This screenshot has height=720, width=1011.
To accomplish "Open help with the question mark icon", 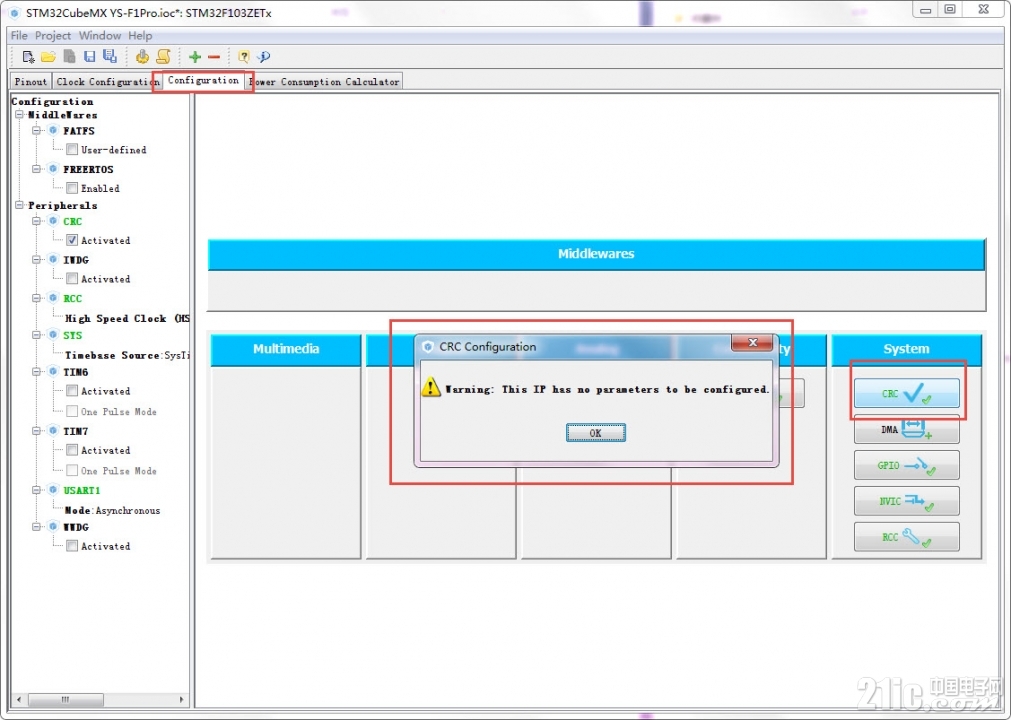I will point(243,57).
